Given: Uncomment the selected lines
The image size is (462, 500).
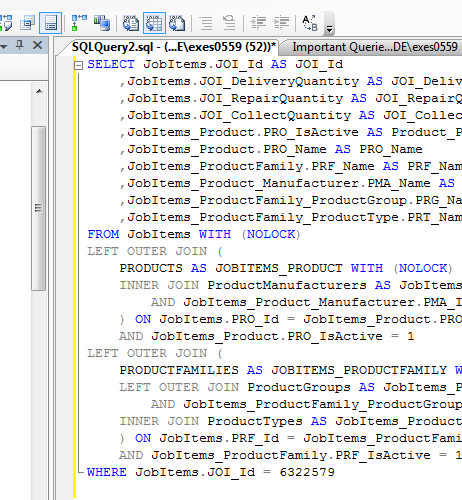Looking at the screenshot, I should click(x=229, y=23).
